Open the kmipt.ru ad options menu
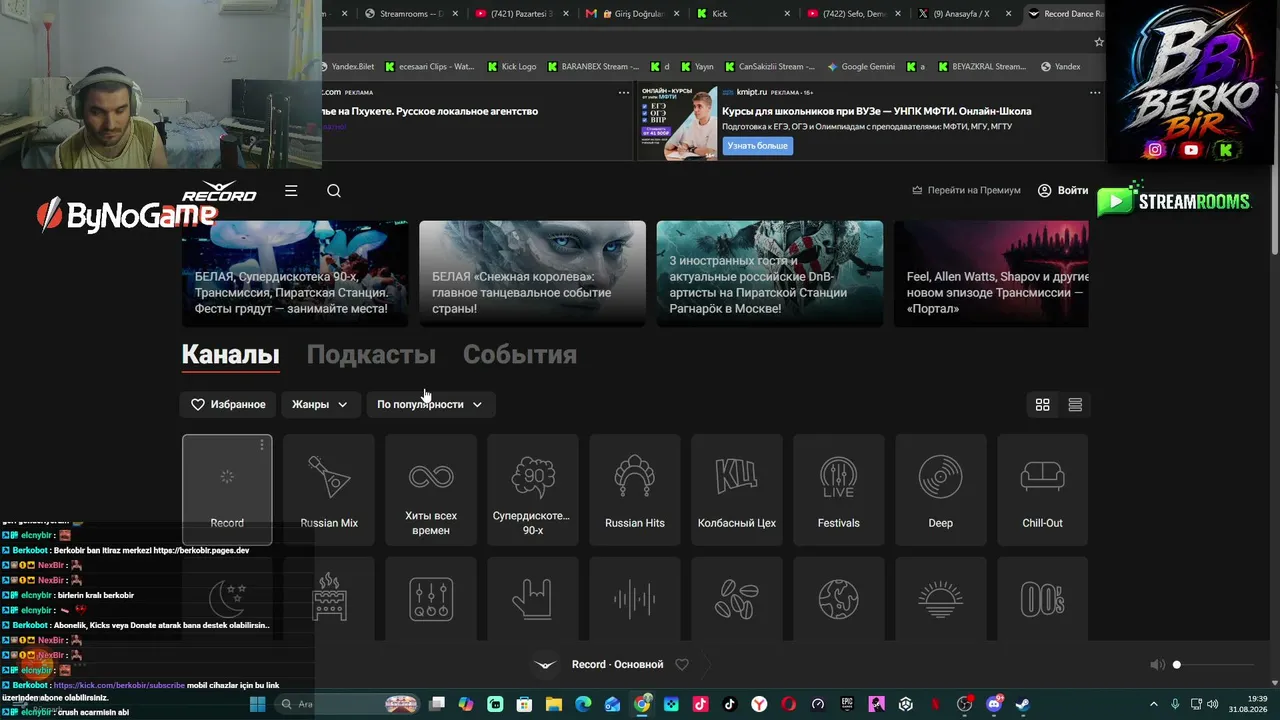The height and width of the screenshot is (720, 1280). (x=1095, y=92)
